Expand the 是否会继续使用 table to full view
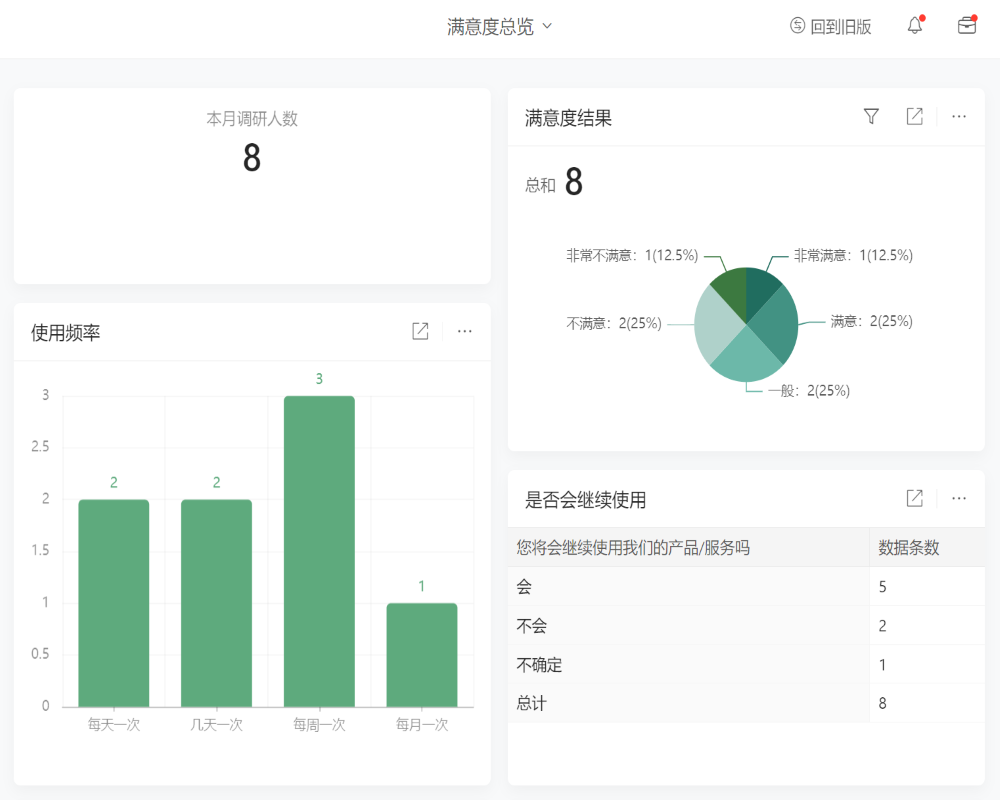Viewport: 1000px width, 800px height. point(914,498)
